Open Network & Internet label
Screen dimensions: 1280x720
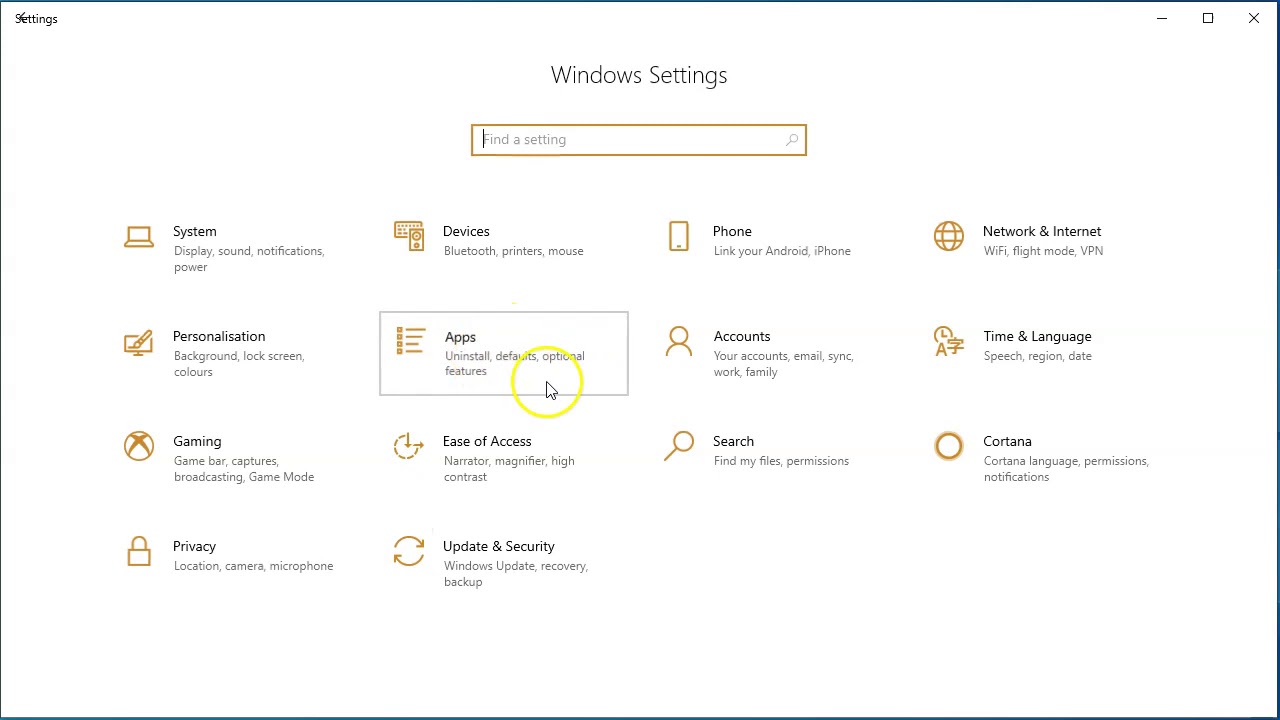(1042, 231)
